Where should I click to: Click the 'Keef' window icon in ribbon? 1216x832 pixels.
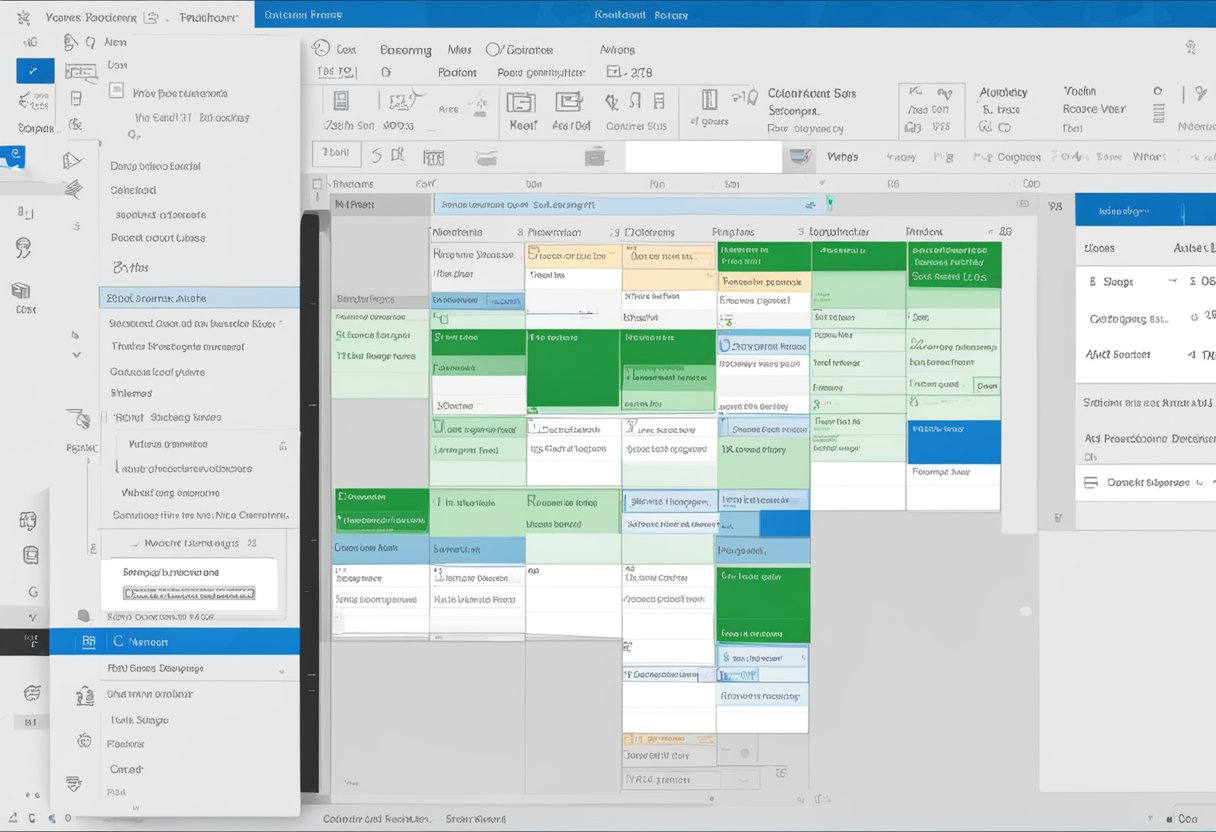point(519,102)
